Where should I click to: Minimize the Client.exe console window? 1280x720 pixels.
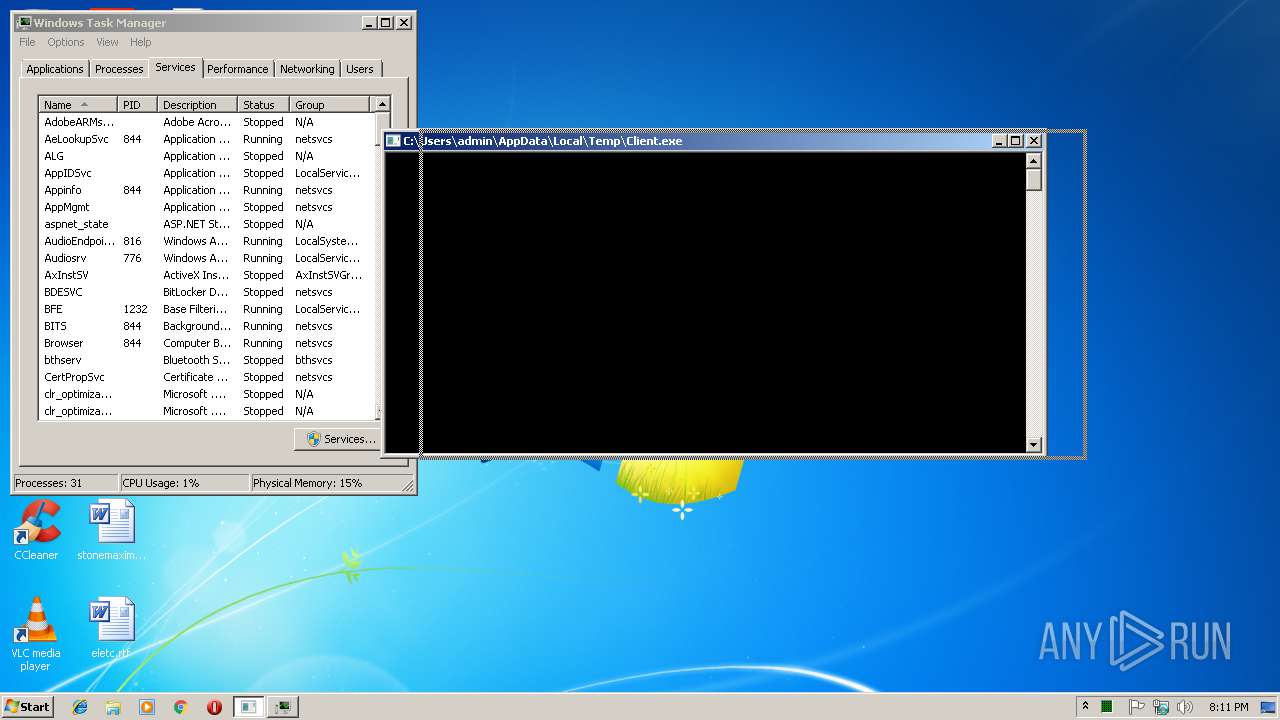pos(999,141)
